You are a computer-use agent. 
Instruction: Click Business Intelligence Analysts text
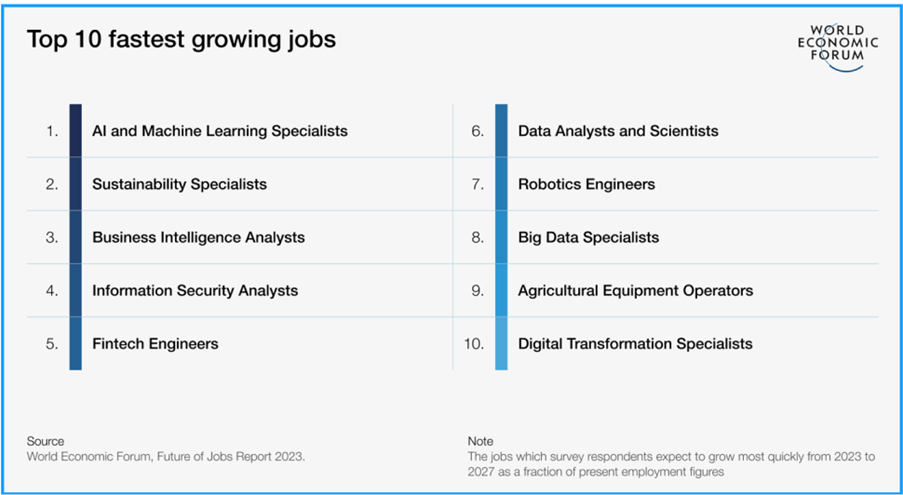(x=199, y=237)
